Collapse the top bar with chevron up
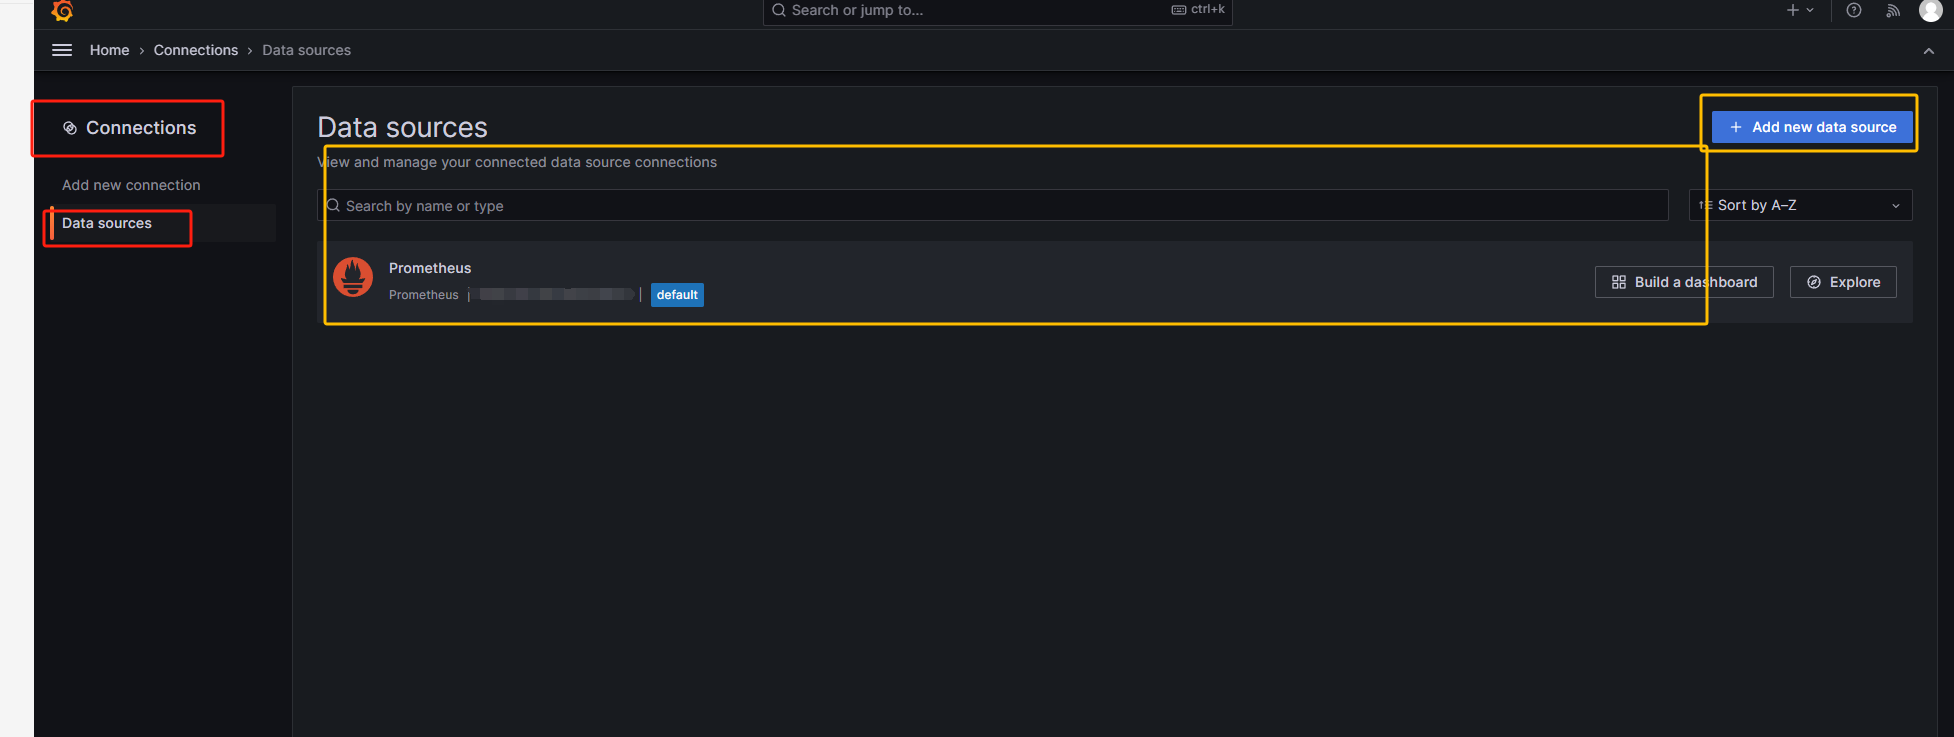1954x737 pixels. [1929, 51]
